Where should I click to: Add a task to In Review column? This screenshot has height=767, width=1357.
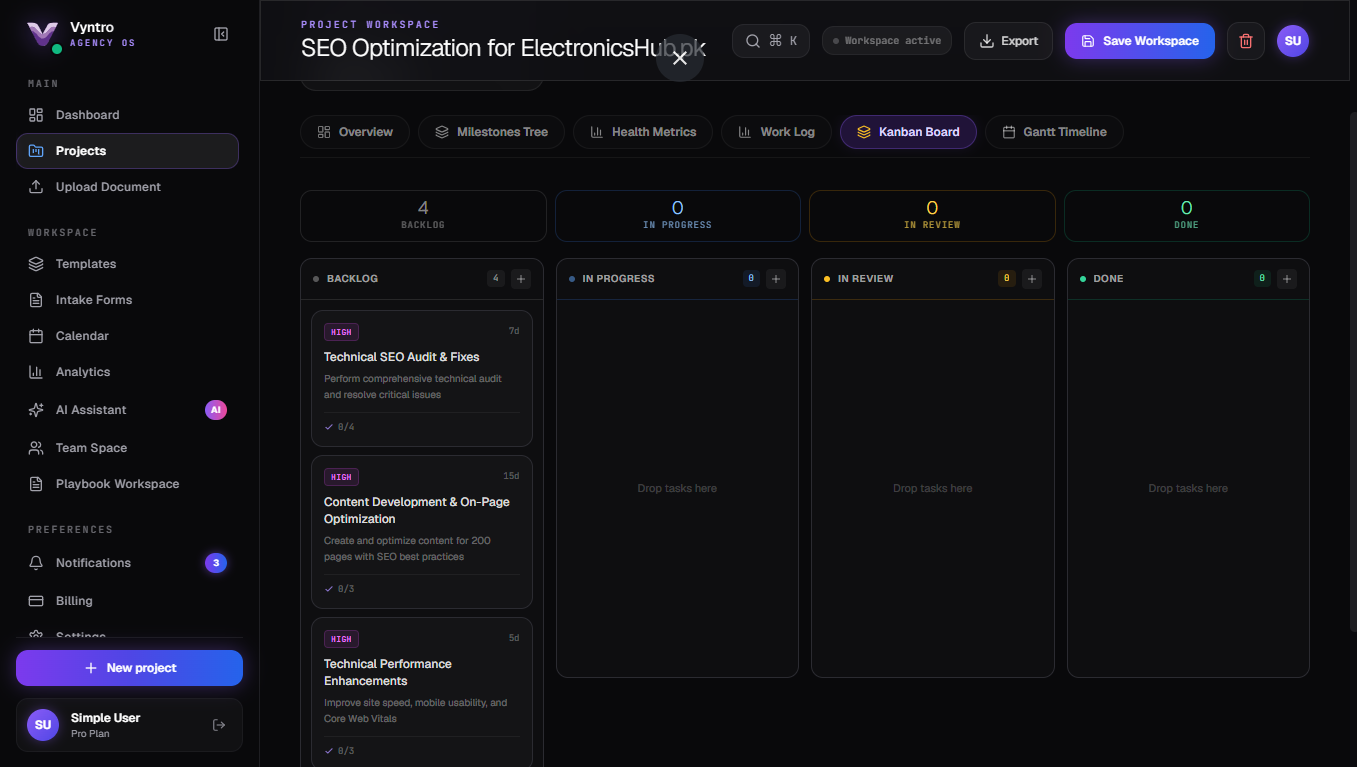[1032, 279]
